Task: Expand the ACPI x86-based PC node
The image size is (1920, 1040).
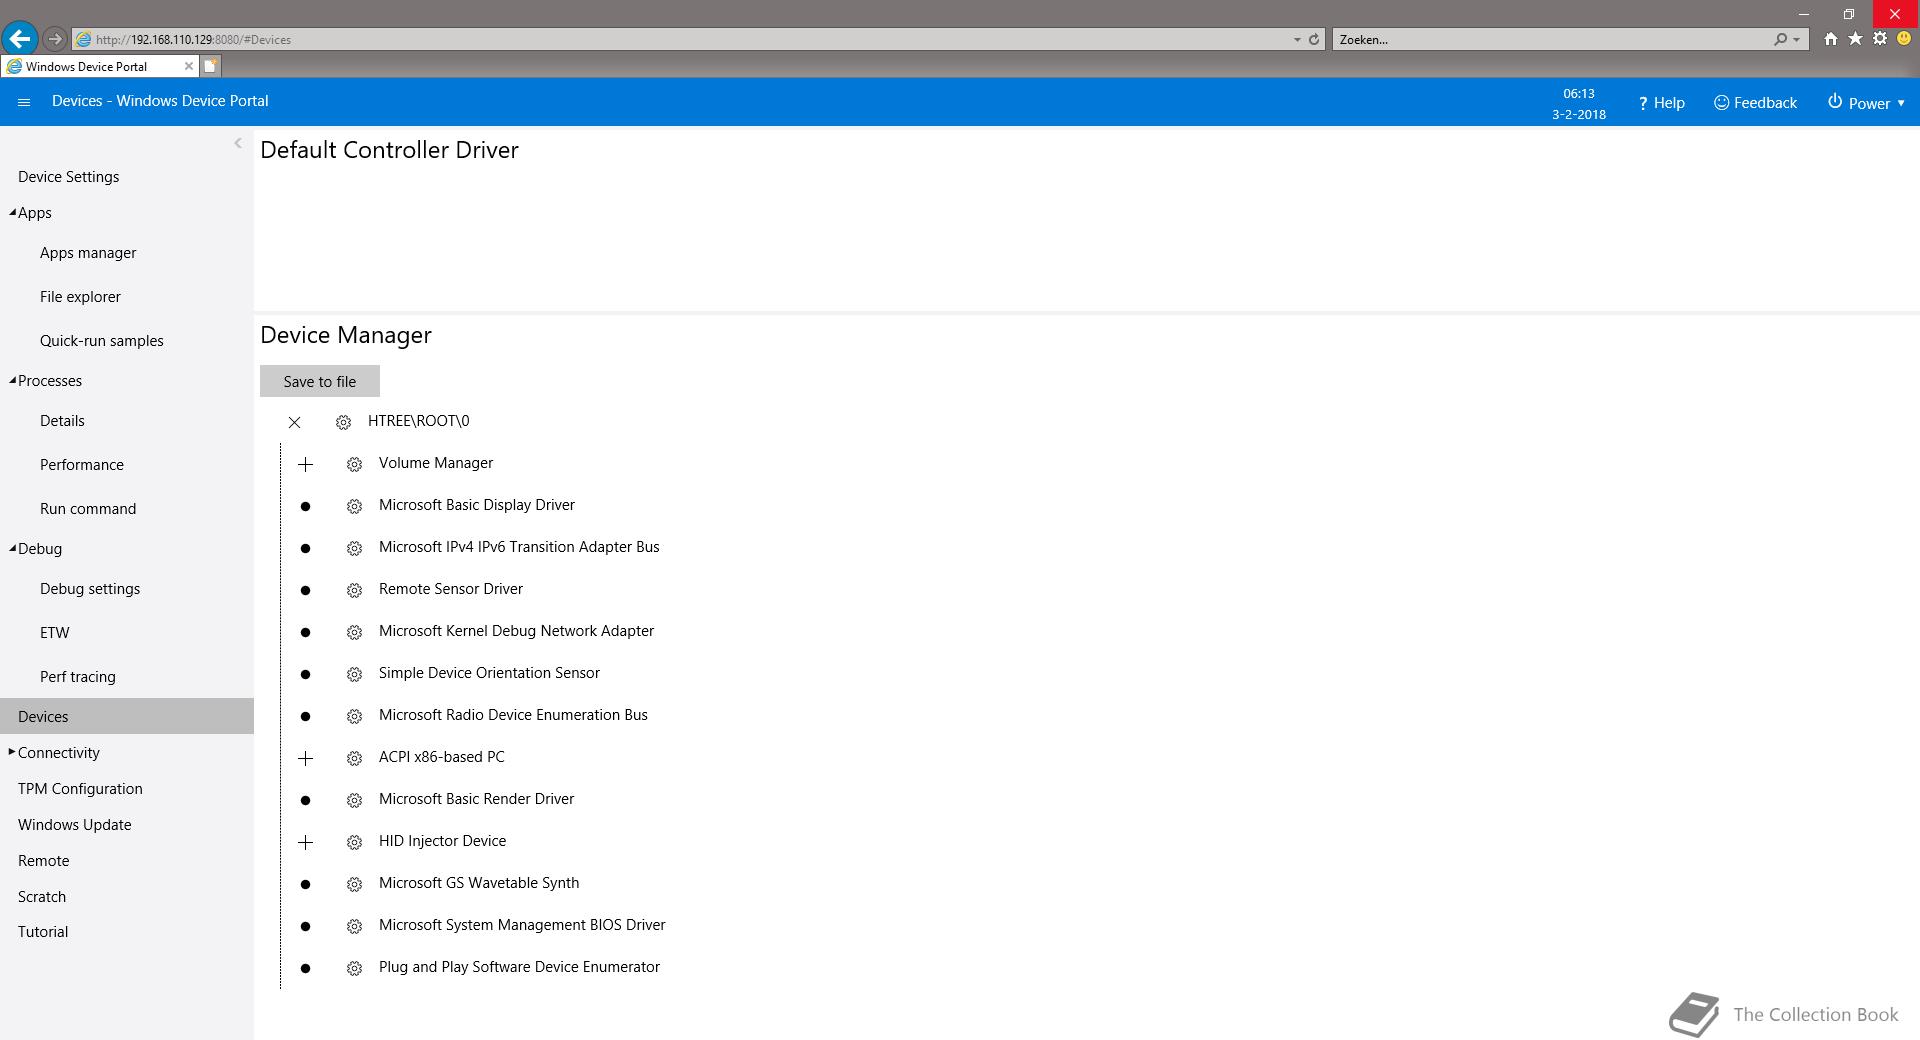Action: pos(306,759)
